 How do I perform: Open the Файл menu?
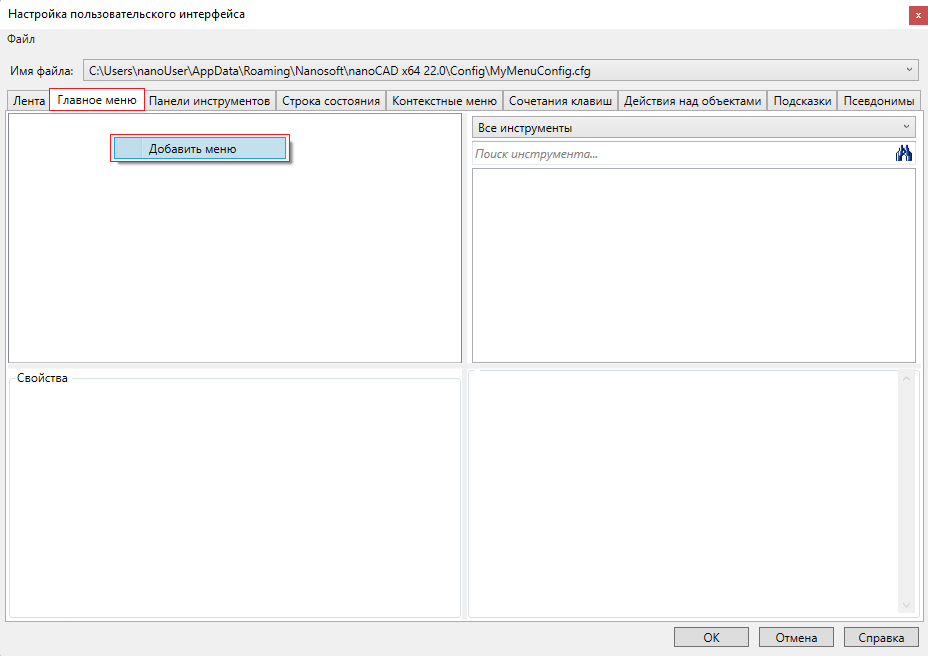(21, 39)
